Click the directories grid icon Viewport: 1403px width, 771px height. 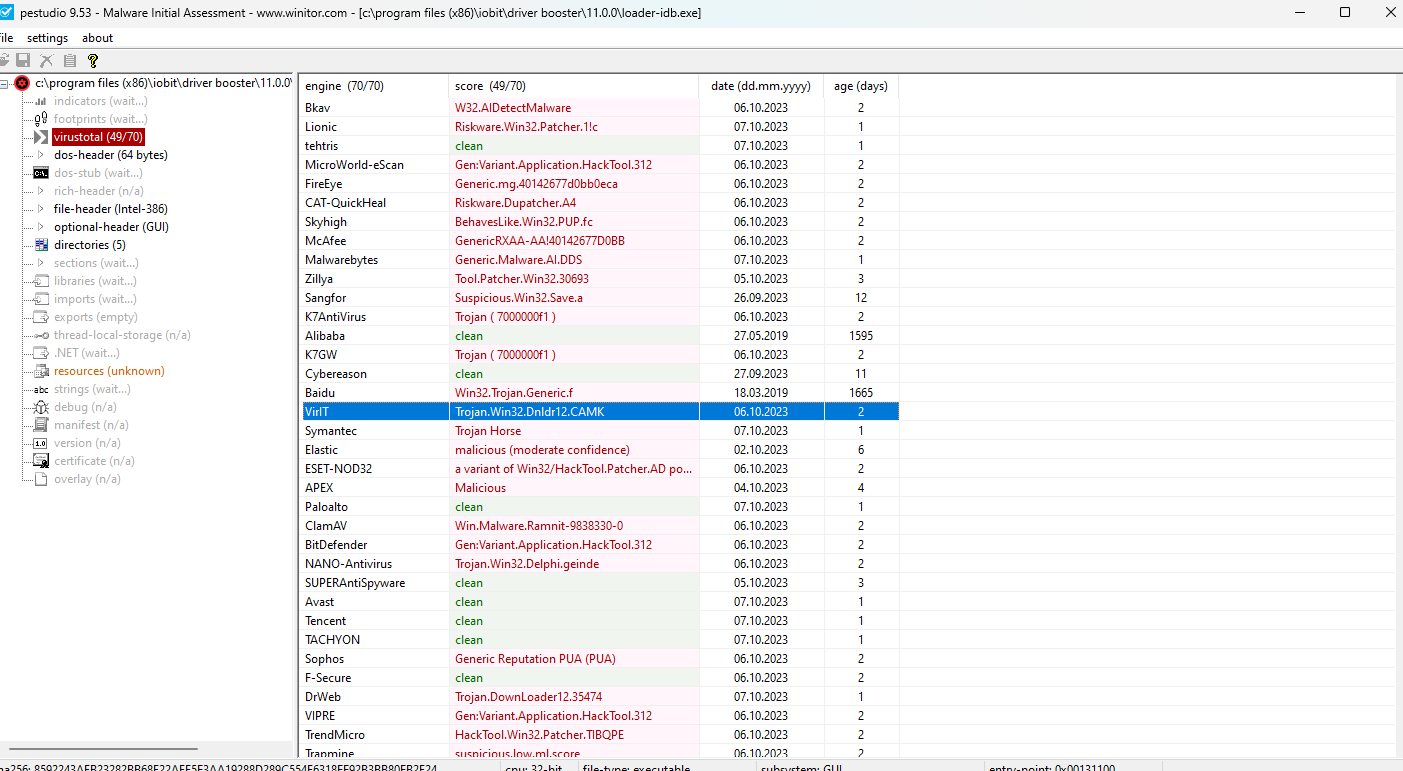[41, 245]
